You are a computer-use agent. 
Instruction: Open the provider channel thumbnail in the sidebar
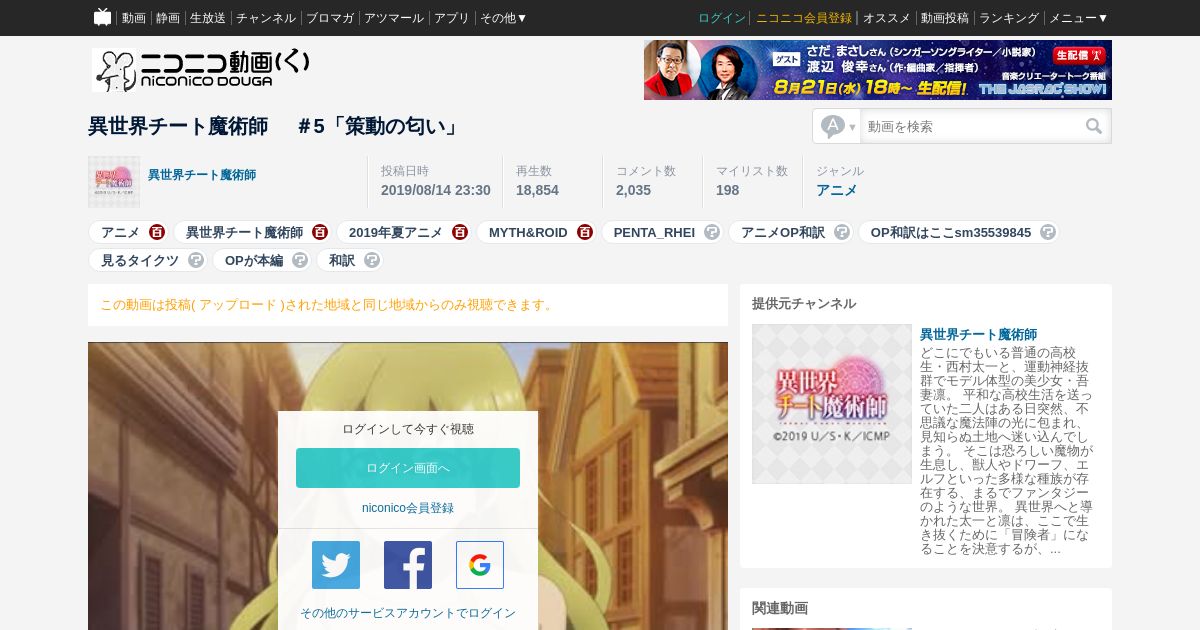coord(832,404)
